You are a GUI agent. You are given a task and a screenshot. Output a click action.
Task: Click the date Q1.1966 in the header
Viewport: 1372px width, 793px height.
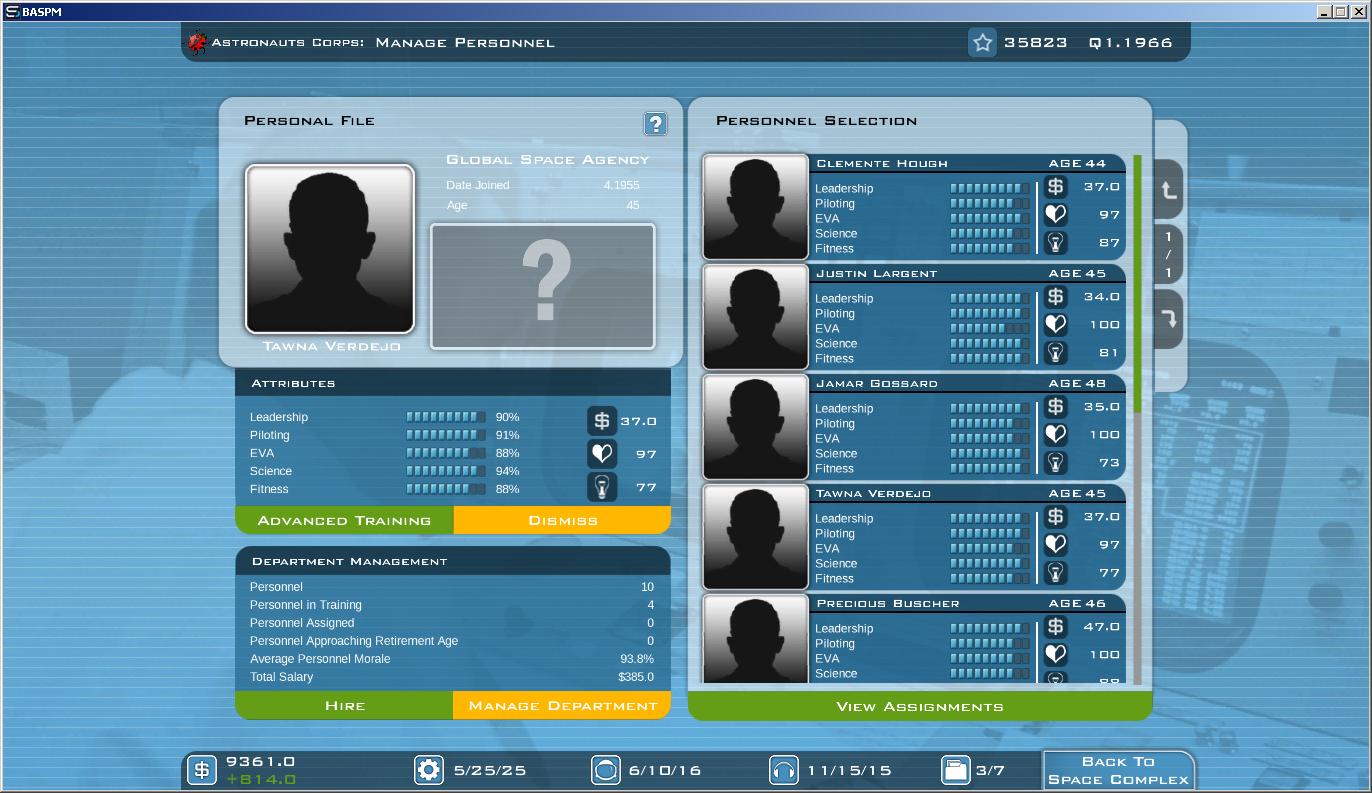click(1131, 43)
